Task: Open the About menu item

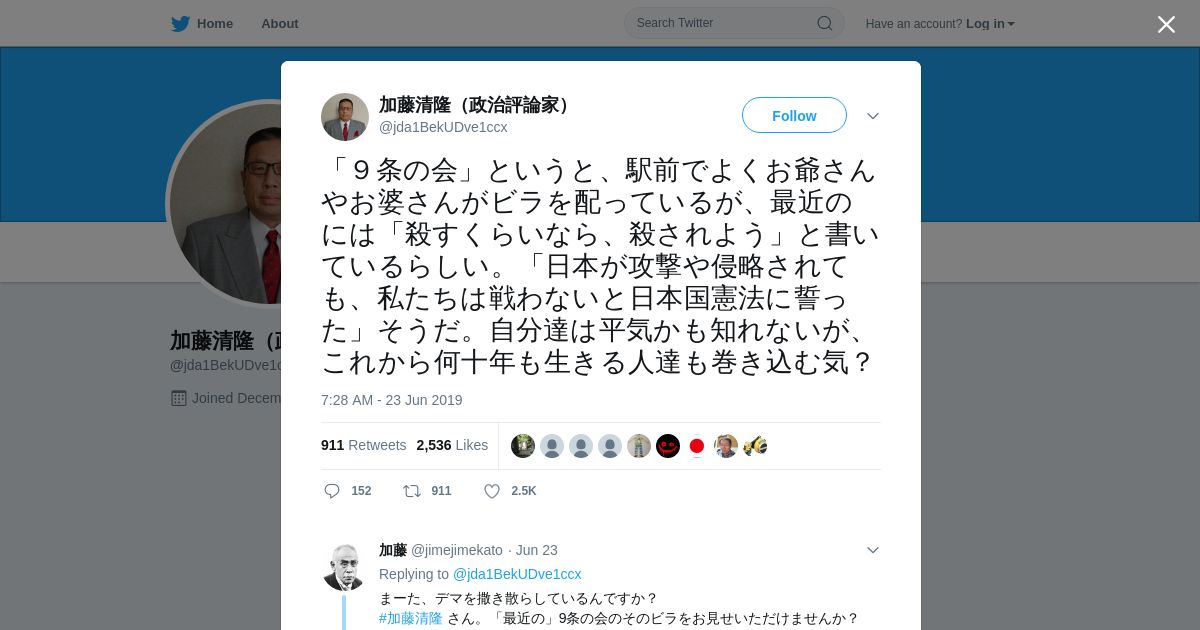Action: (x=280, y=24)
